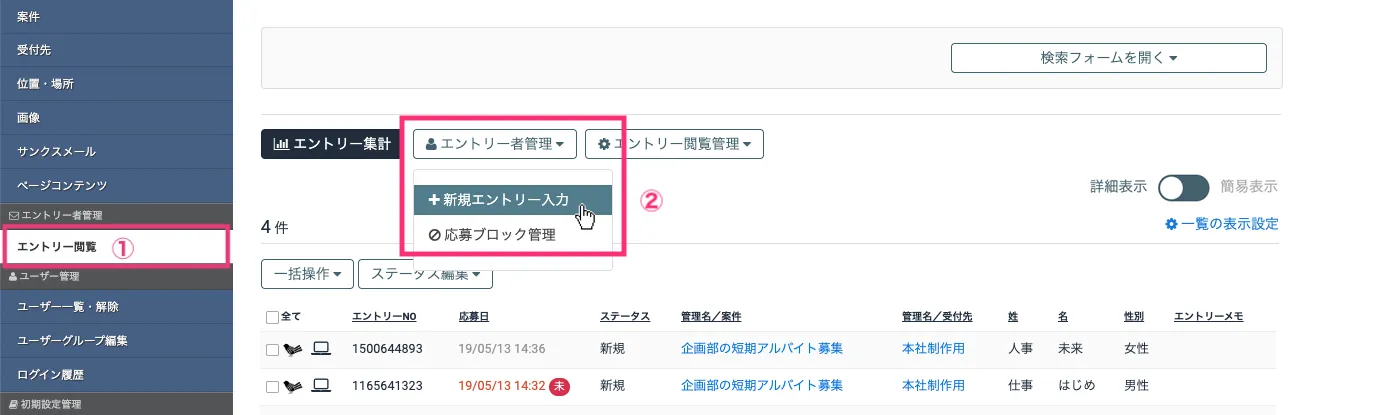
Task: Open the 一括操作 dropdown
Action: point(307,273)
